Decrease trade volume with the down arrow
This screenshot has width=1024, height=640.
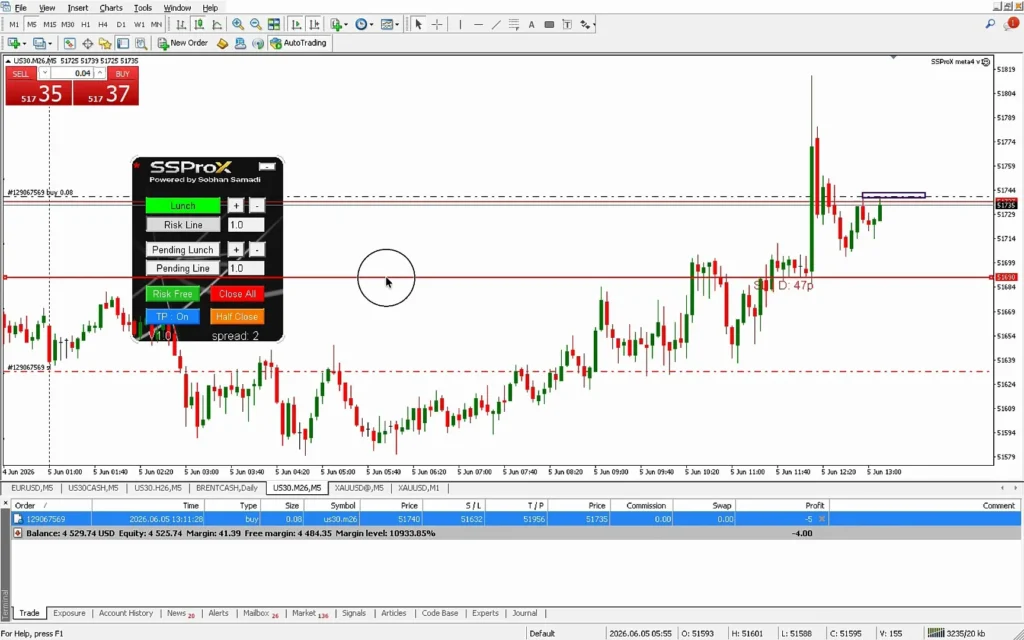(44, 73)
